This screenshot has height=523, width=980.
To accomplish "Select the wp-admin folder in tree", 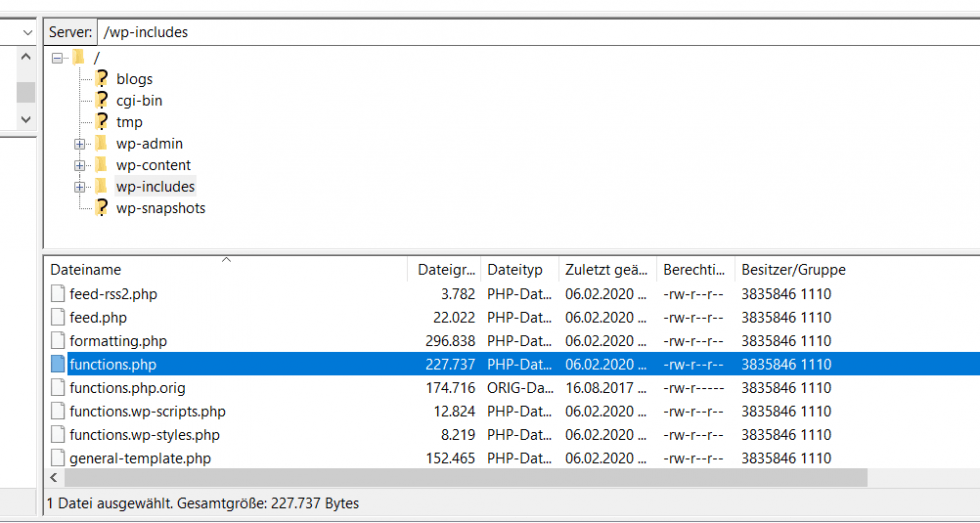I will (149, 144).
